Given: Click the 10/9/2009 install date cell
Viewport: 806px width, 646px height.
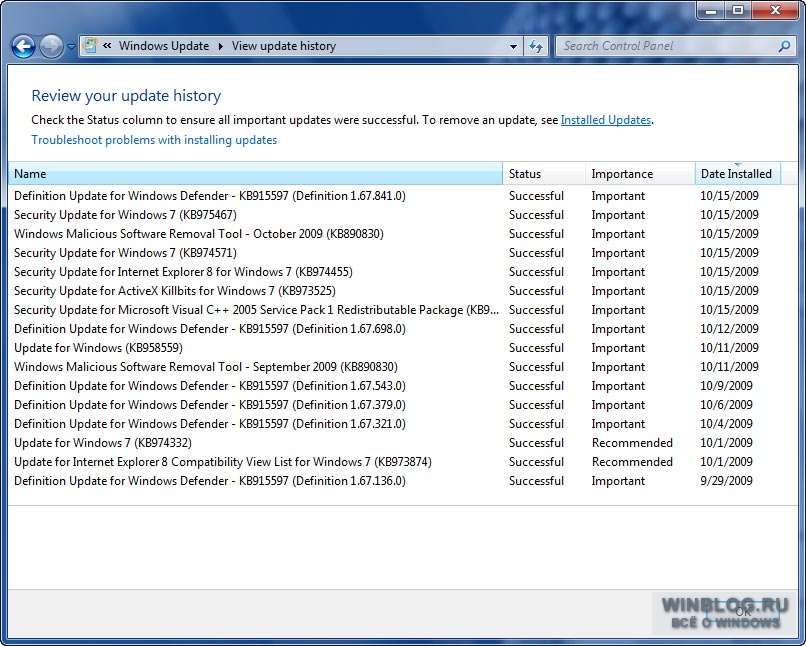Looking at the screenshot, I should 726,386.
